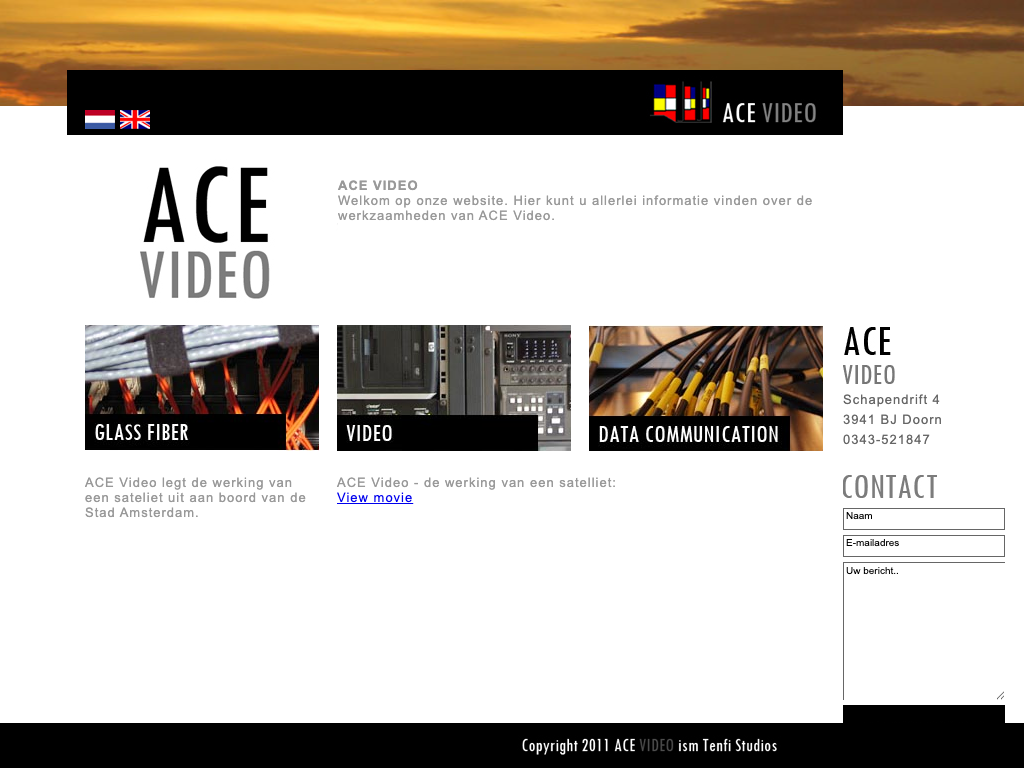The height and width of the screenshot is (768, 1024).
Task: Click the large ACE VIDEO logo
Action: [x=206, y=234]
